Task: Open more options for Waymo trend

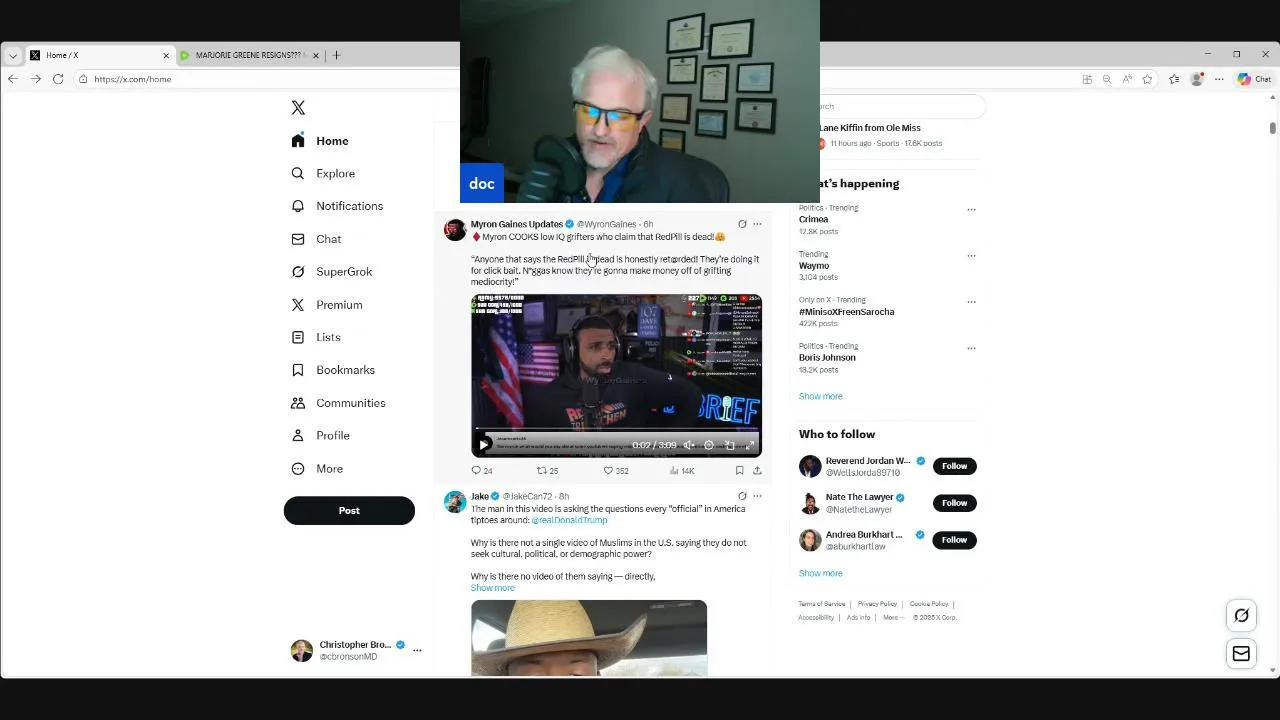Action: 971,256
